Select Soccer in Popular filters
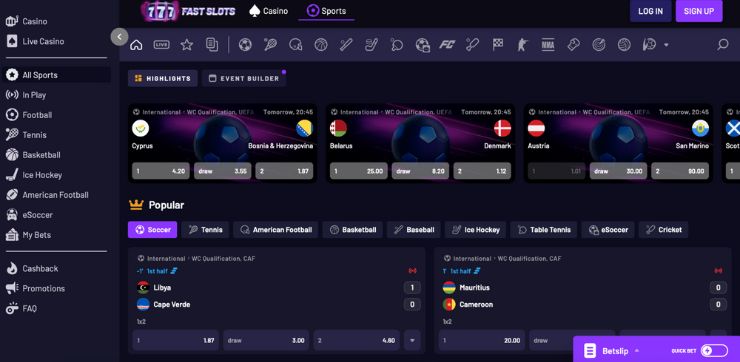 tap(152, 230)
